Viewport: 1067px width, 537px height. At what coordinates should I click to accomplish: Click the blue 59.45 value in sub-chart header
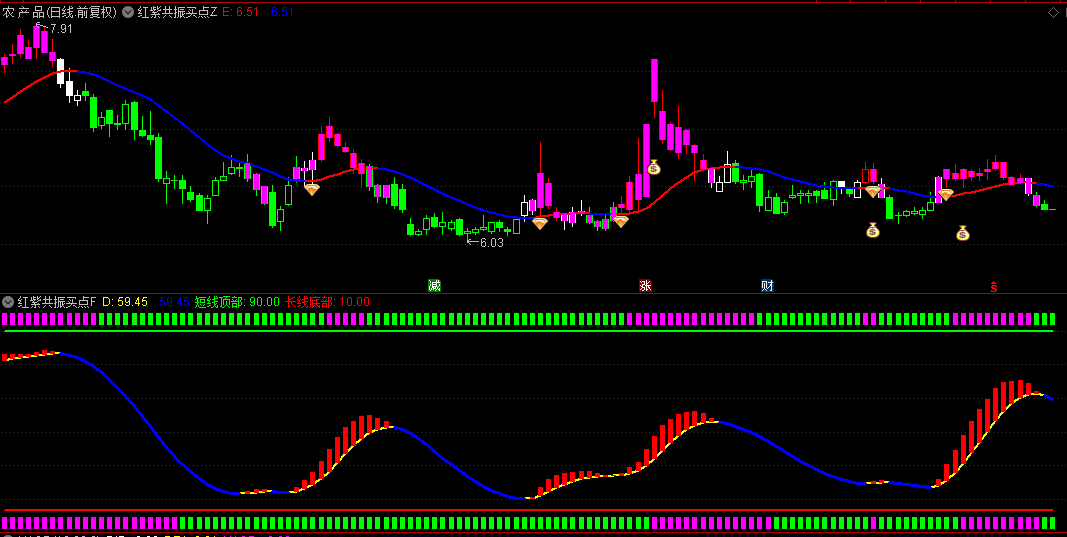click(x=175, y=302)
